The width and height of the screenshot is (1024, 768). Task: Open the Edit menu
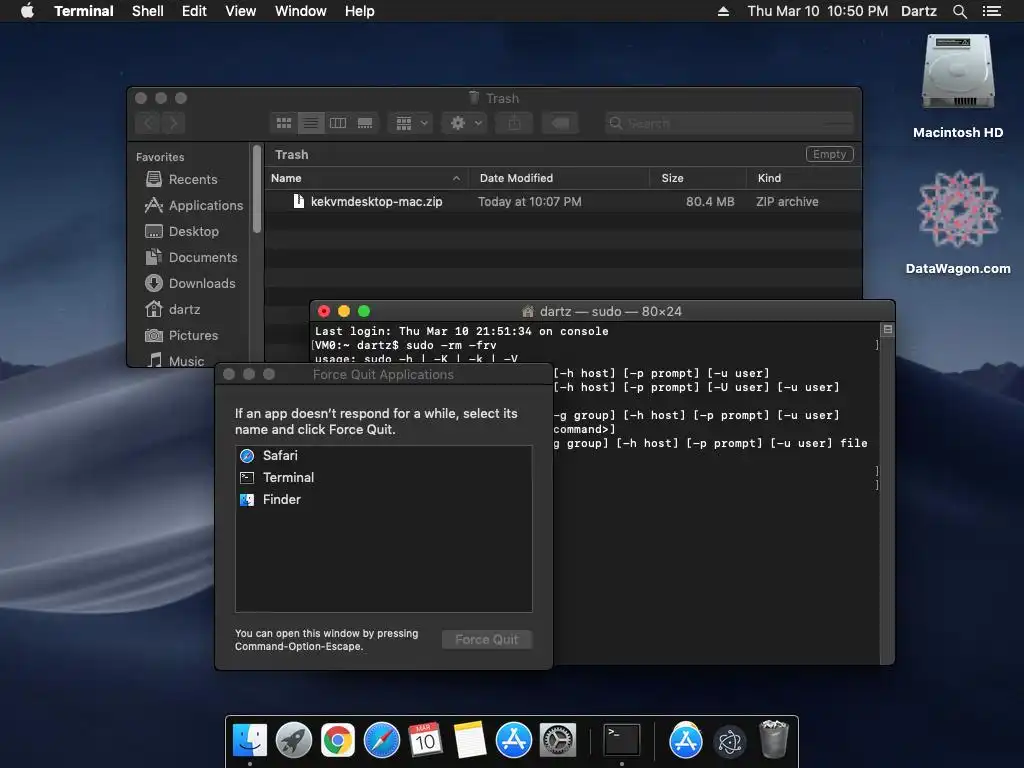point(194,11)
